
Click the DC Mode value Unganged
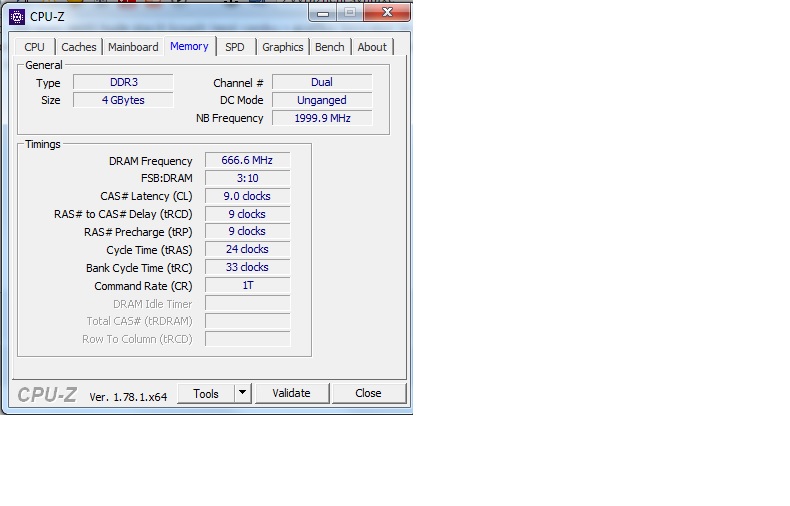pyautogui.click(x=322, y=100)
